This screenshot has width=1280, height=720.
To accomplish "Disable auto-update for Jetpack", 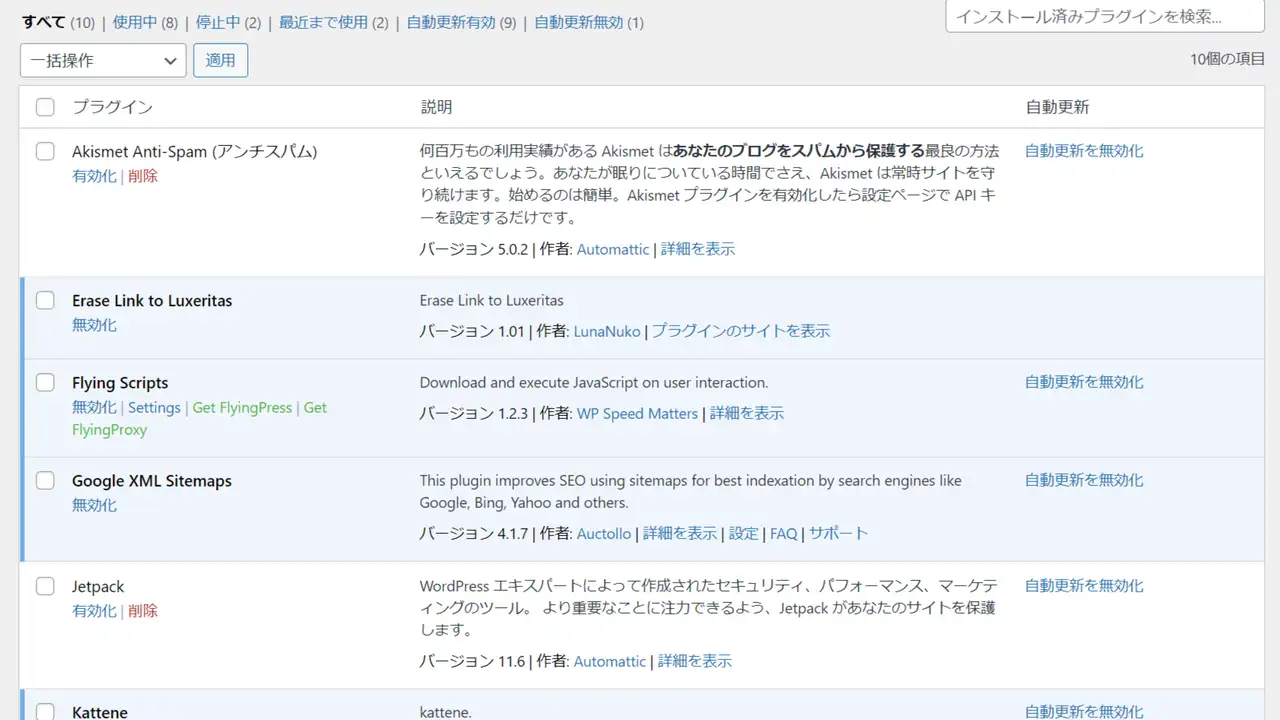I will click(1084, 586).
